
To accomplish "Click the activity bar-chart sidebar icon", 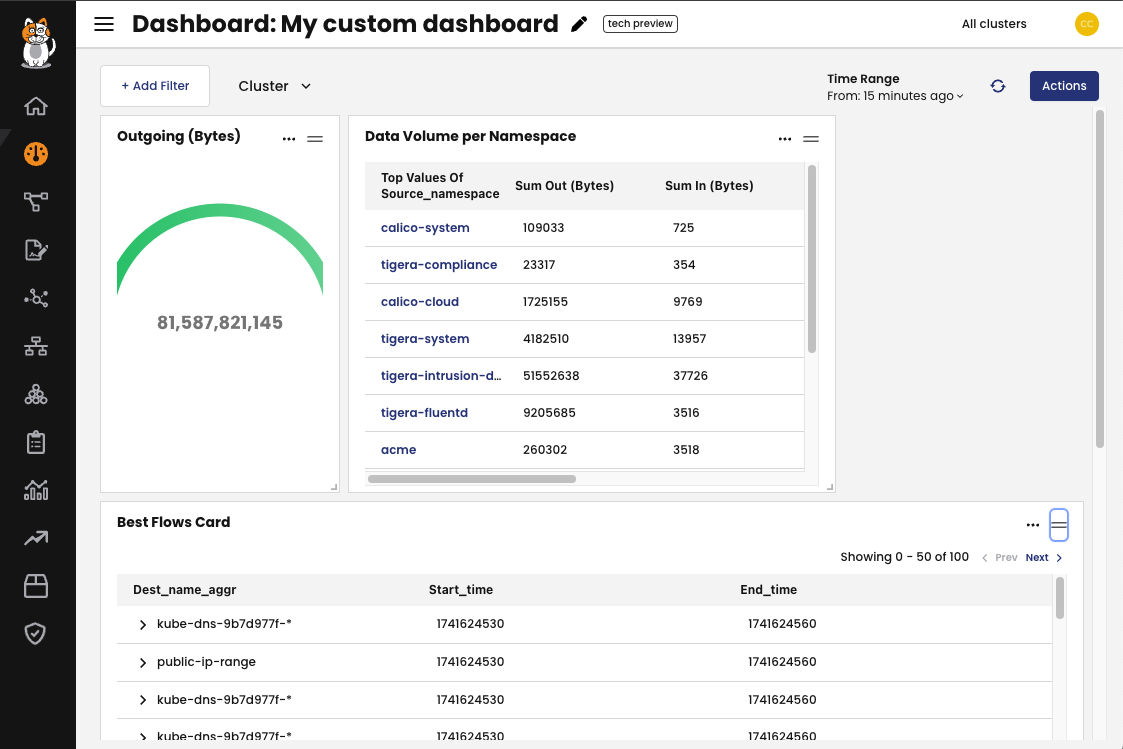I will 36,489.
